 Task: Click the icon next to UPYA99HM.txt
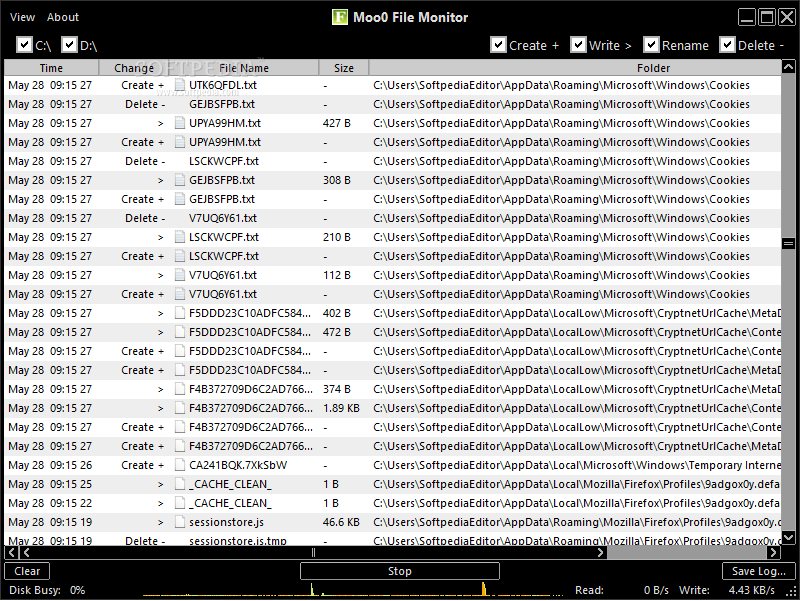click(178, 123)
